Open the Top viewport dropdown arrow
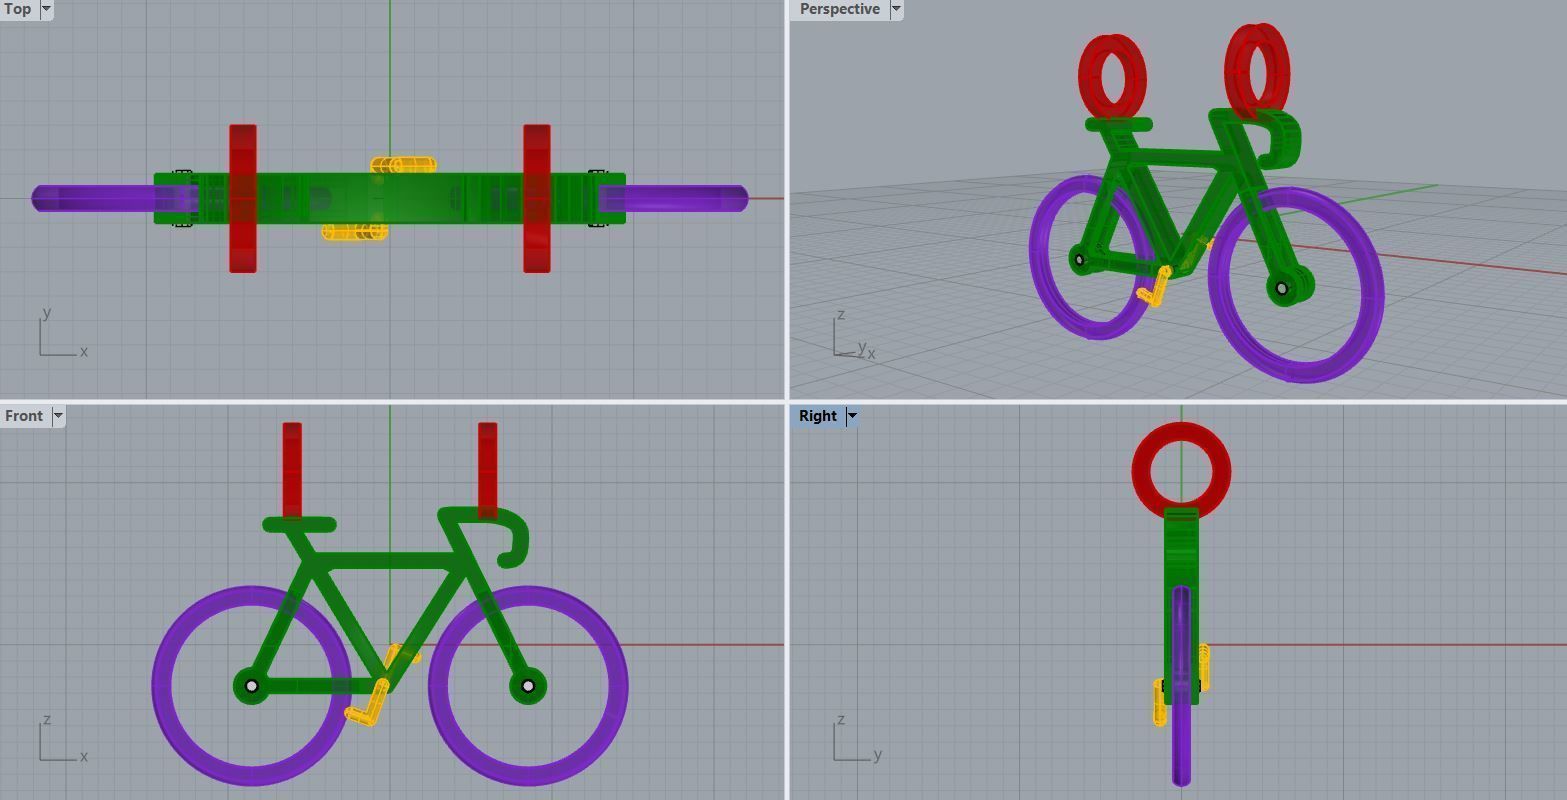This screenshot has width=1567, height=800. tap(46, 9)
